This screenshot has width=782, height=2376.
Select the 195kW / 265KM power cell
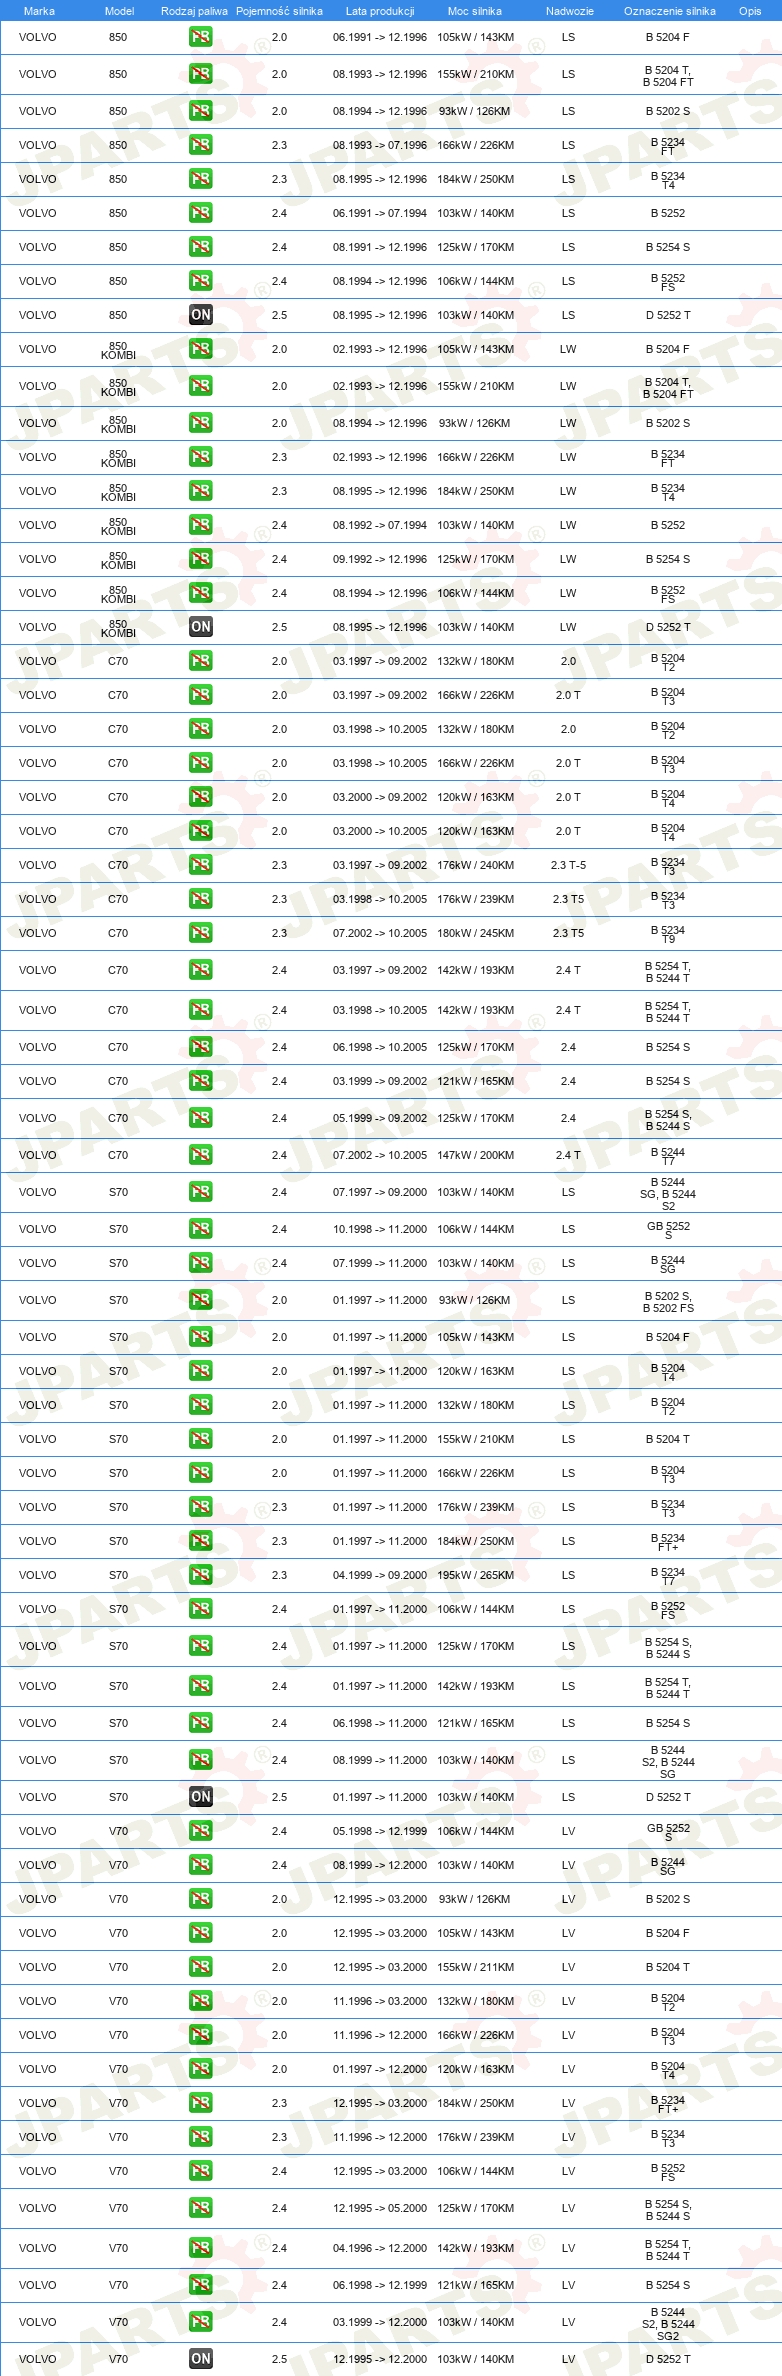click(476, 1575)
